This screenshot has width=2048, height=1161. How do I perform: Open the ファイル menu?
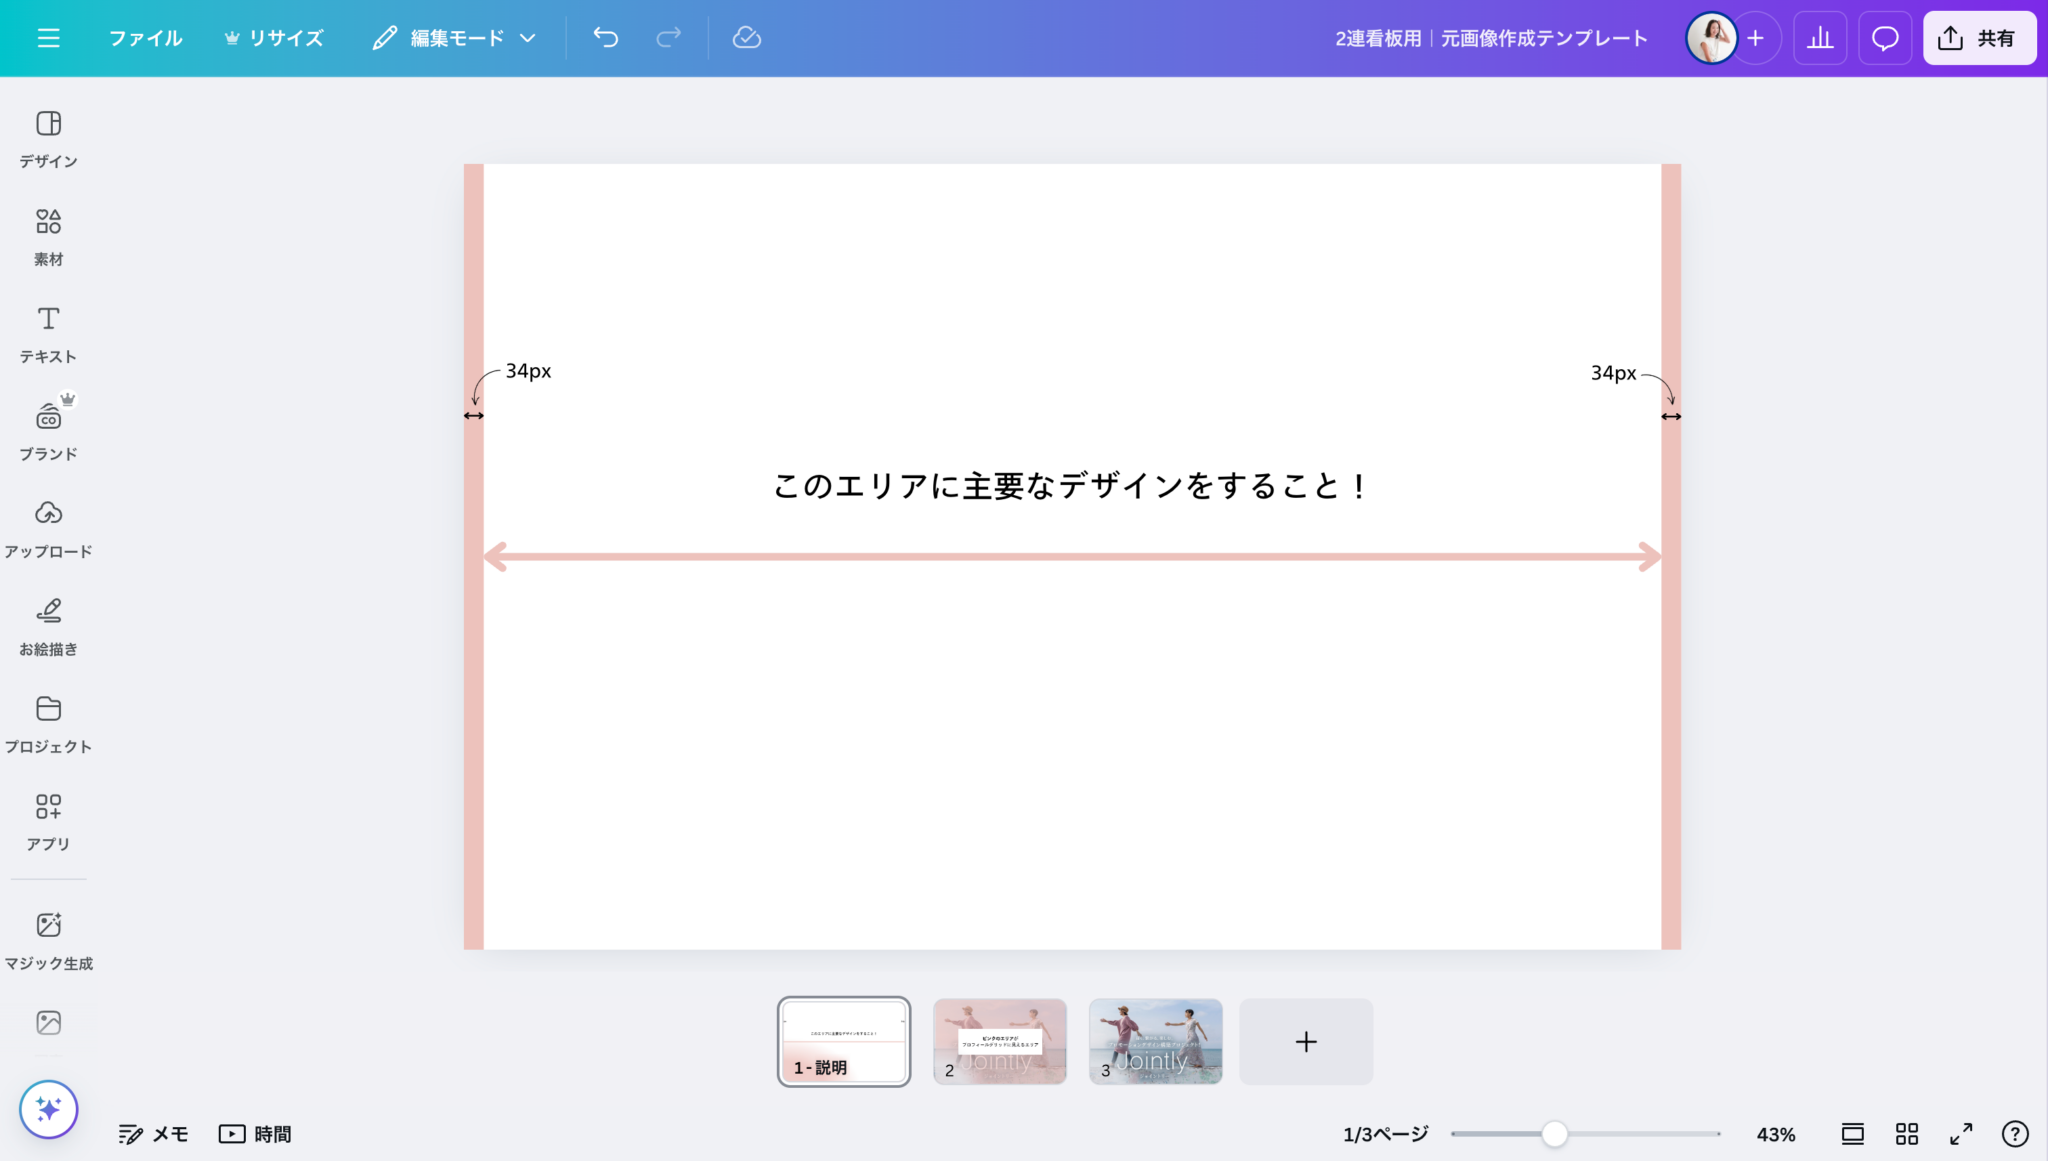(144, 37)
